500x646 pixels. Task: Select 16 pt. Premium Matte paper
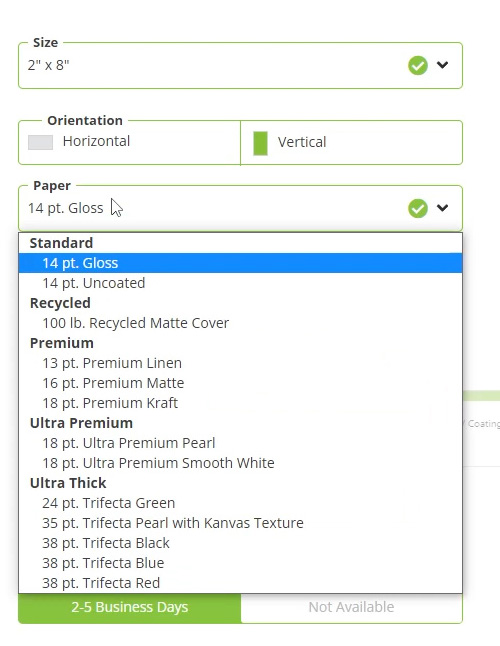241,383
